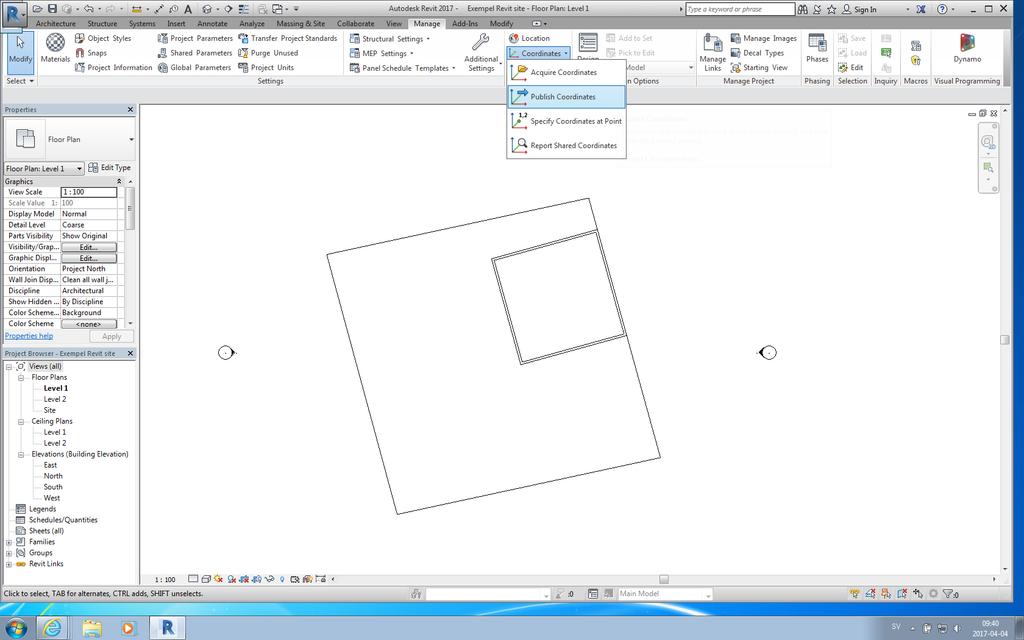Screen dimensions: 1024x640
Task: Open Project Parameters
Action: 195,39
